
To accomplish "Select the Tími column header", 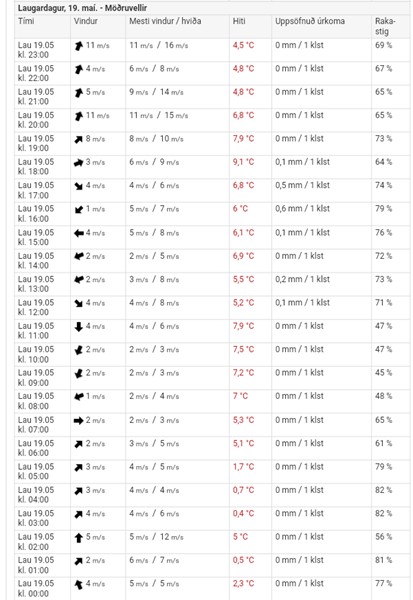I will 26,21.
